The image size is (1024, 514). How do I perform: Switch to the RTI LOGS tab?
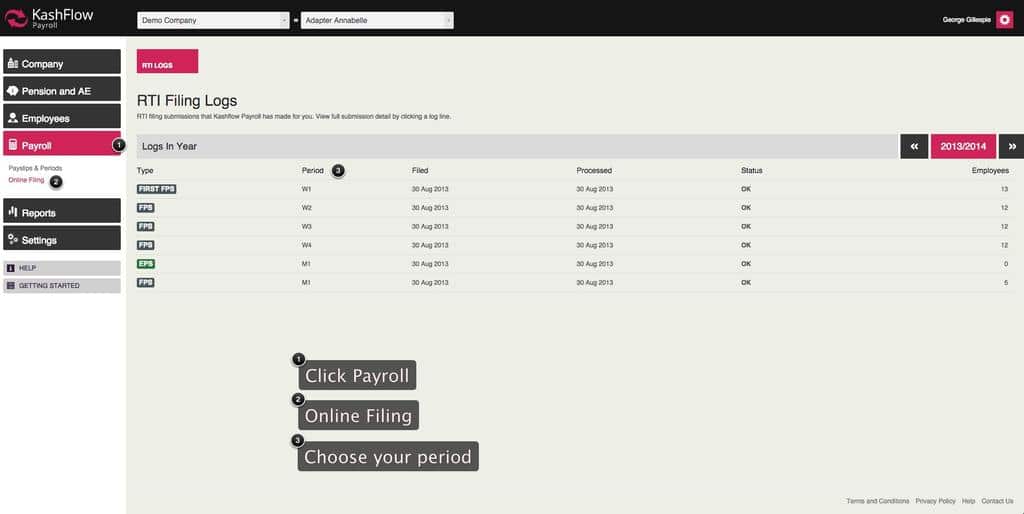tap(167, 62)
